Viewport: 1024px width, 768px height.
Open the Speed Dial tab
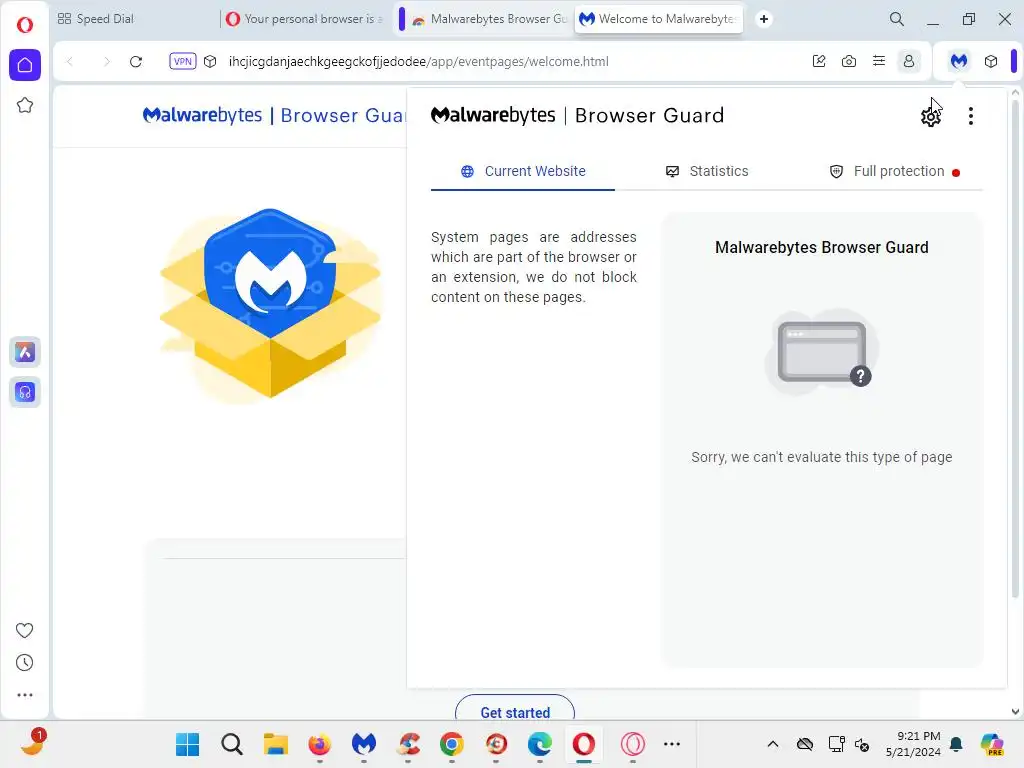(x=96, y=19)
